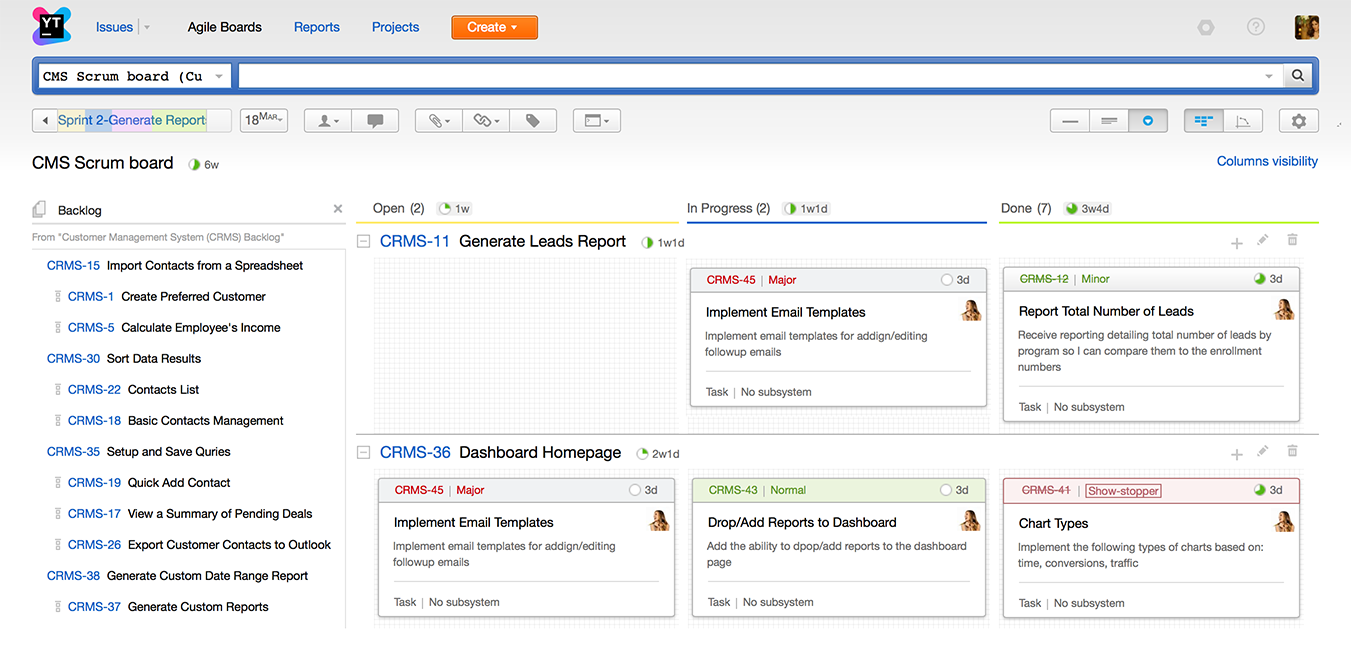Toggle the board view mode button

coord(1204,121)
